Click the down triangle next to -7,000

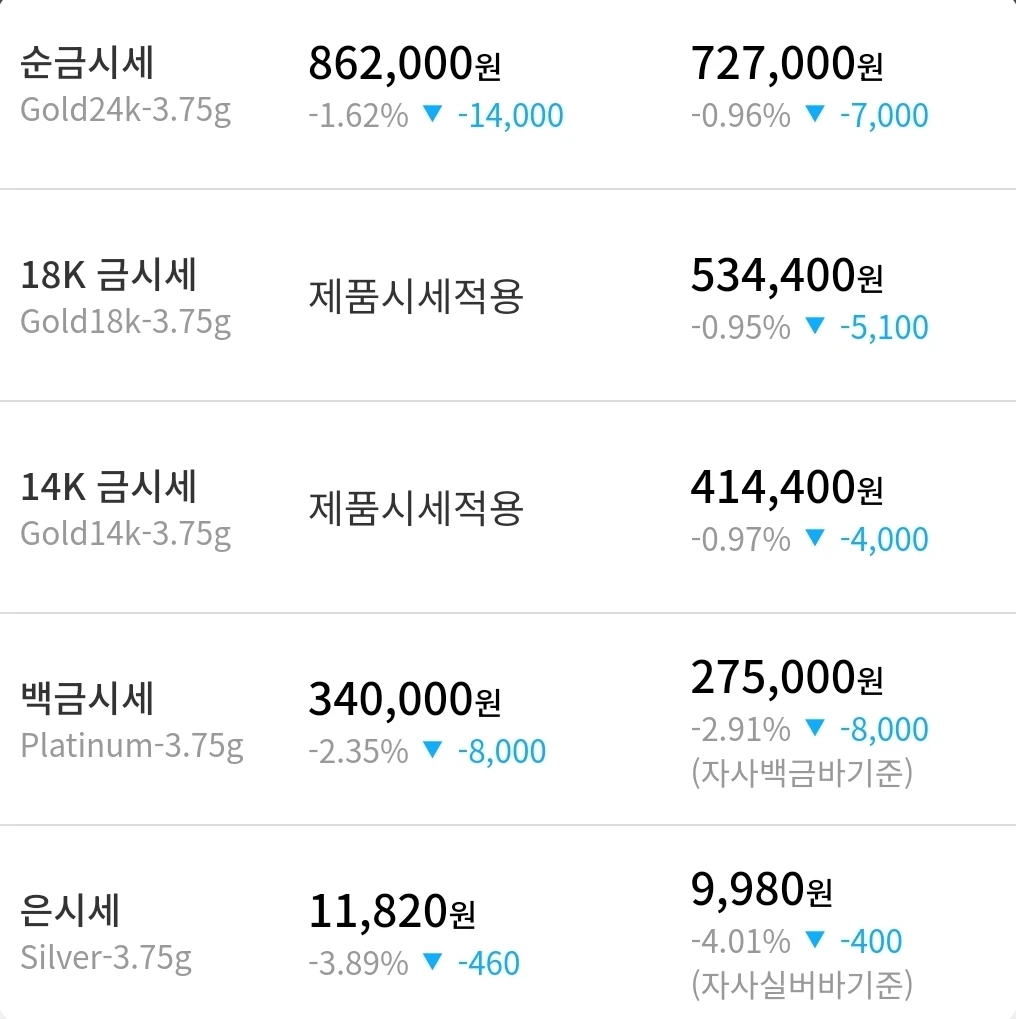pos(814,114)
